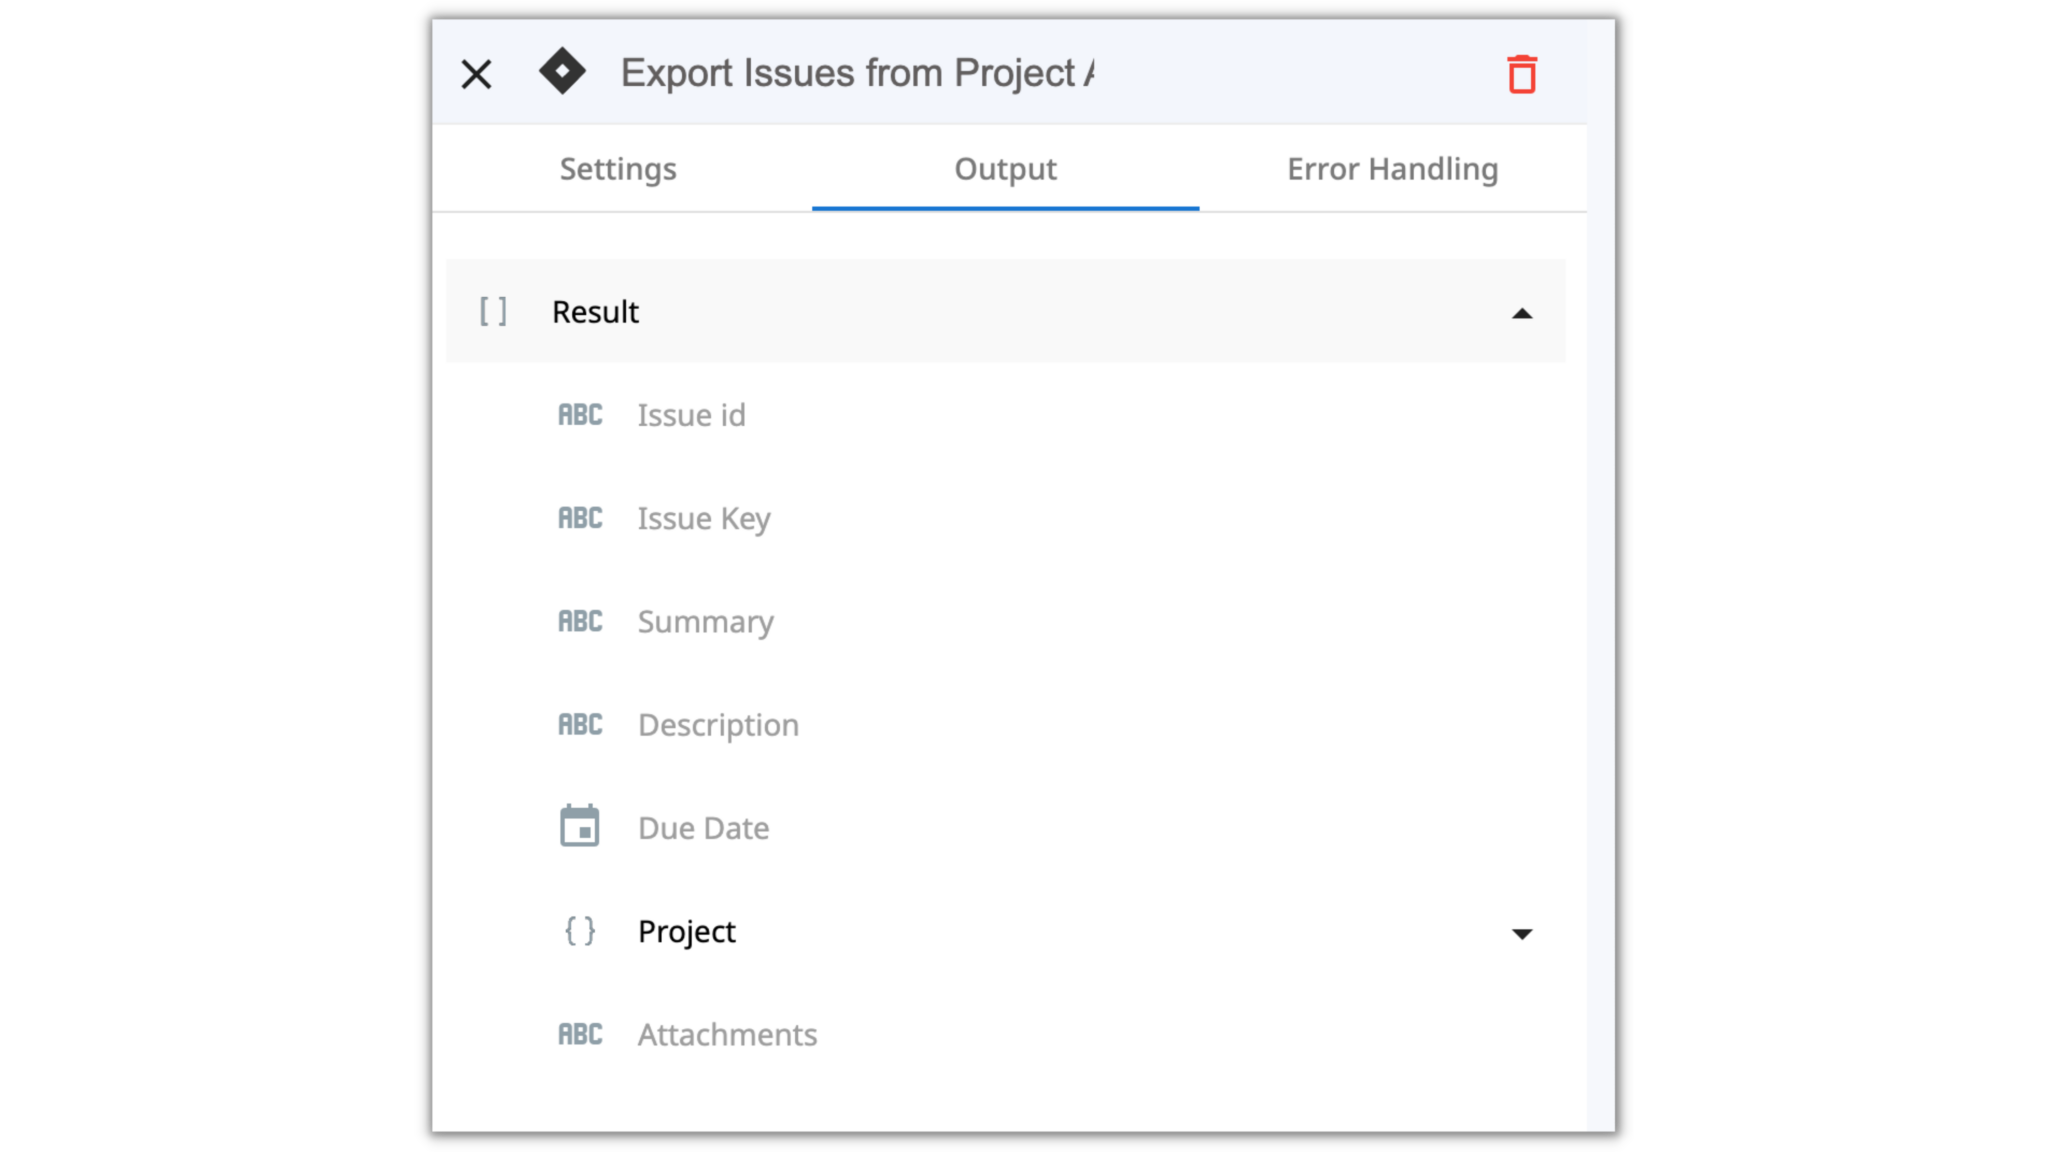Screen dimensions: 2048x1152
Task: Select the Issue Key output field
Action: coord(703,518)
